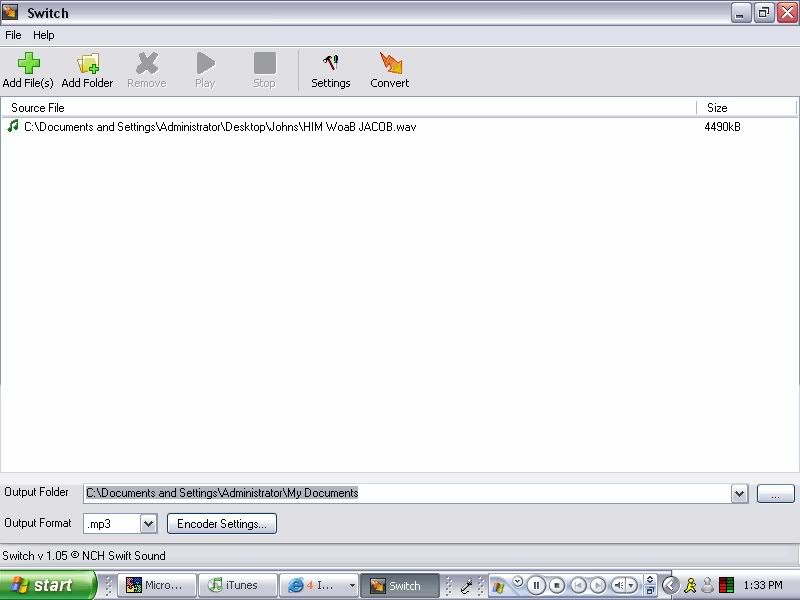The width and height of the screenshot is (800, 600).
Task: Click the Add Folder toolbar icon
Action: click(88, 64)
